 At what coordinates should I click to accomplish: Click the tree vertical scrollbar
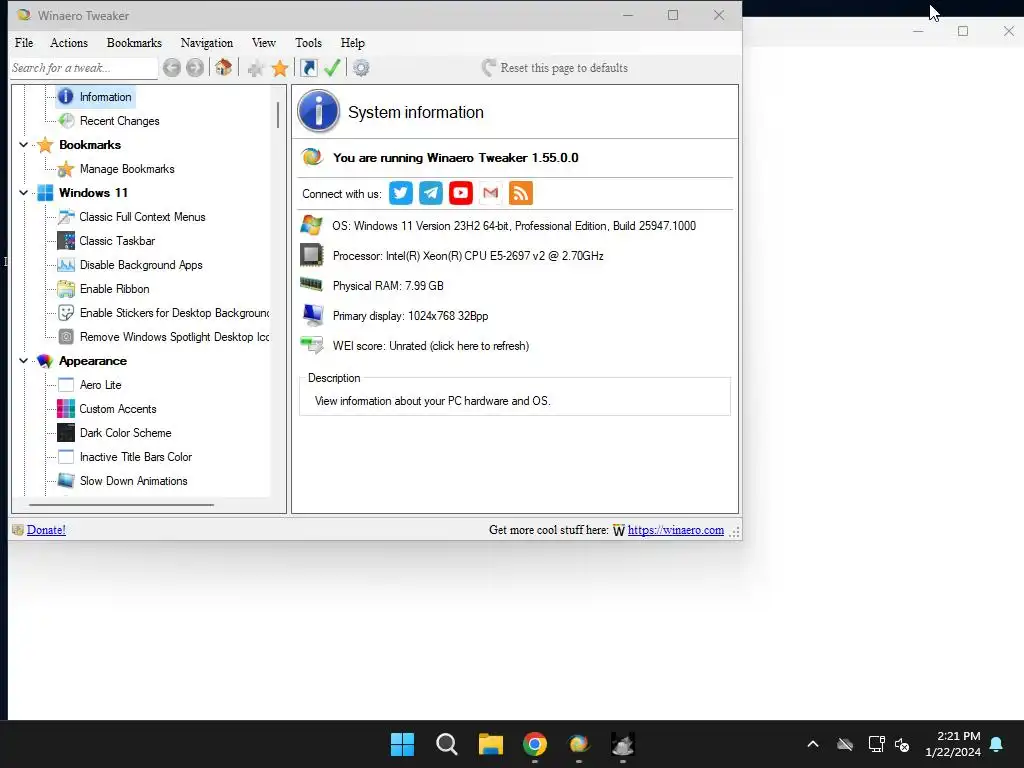click(x=278, y=115)
